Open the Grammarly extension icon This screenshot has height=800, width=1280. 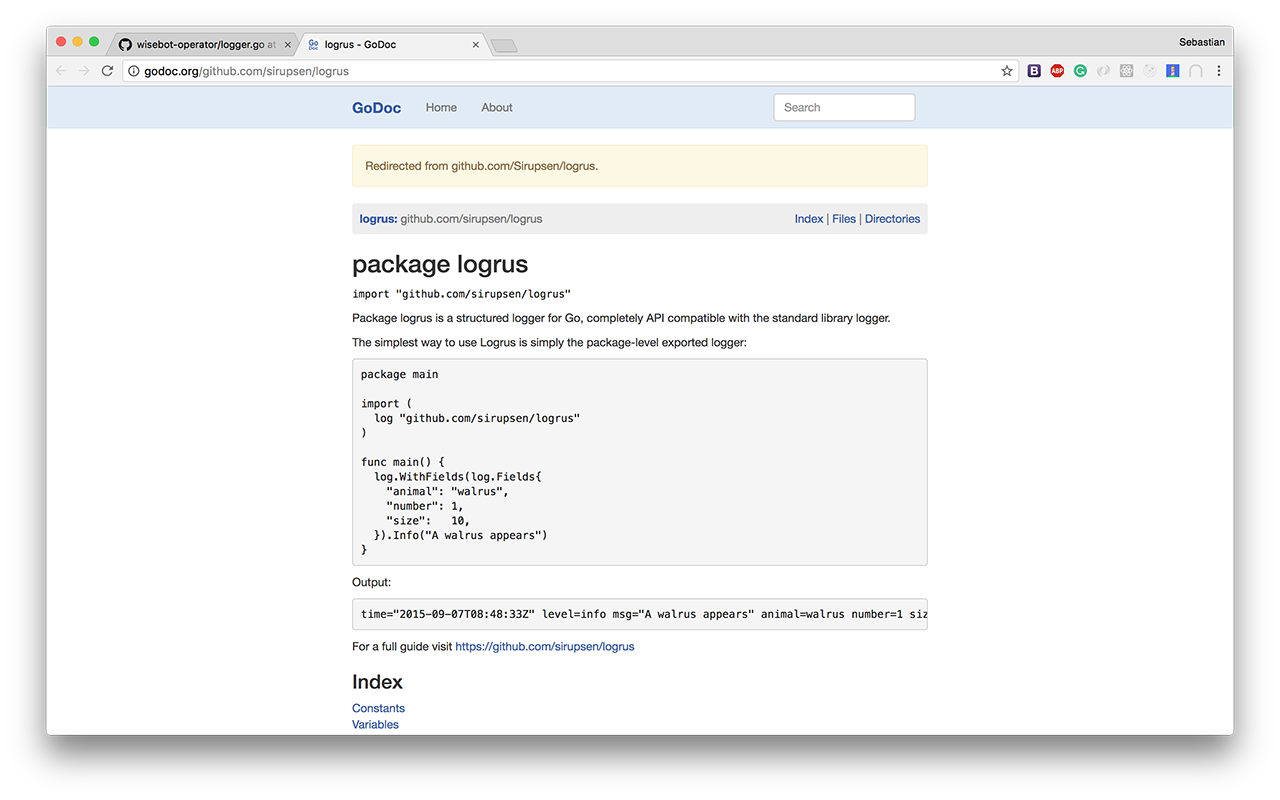coord(1080,71)
